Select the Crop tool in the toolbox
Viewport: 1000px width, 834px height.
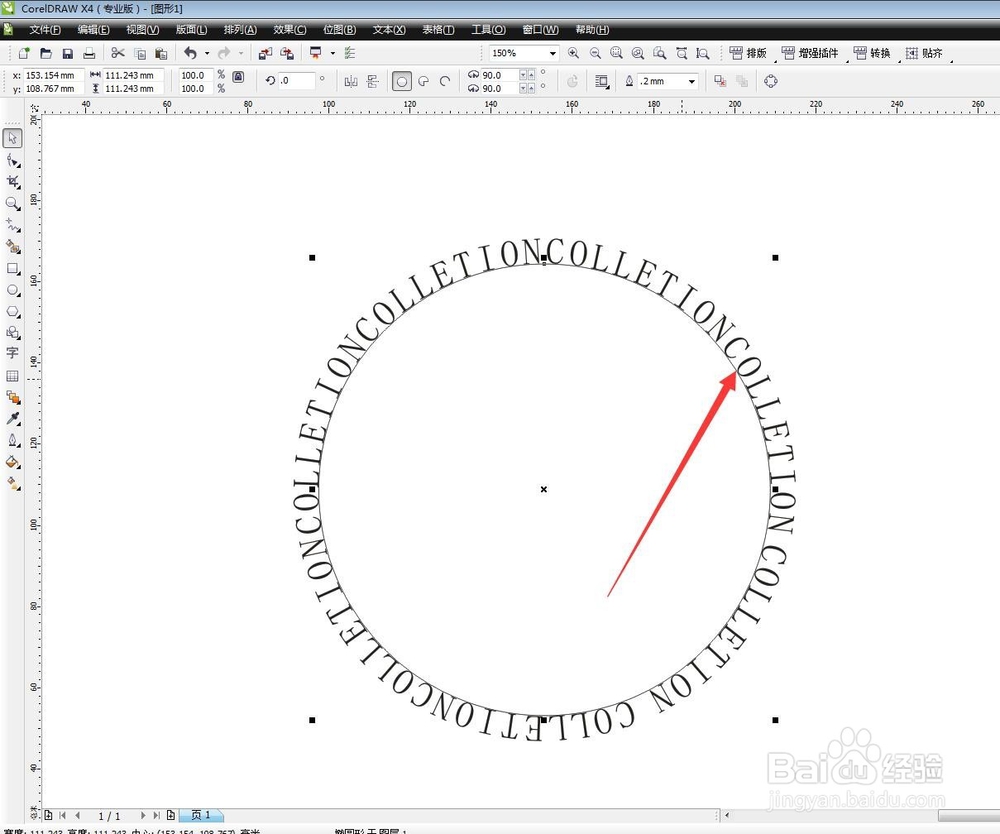[x=13, y=182]
